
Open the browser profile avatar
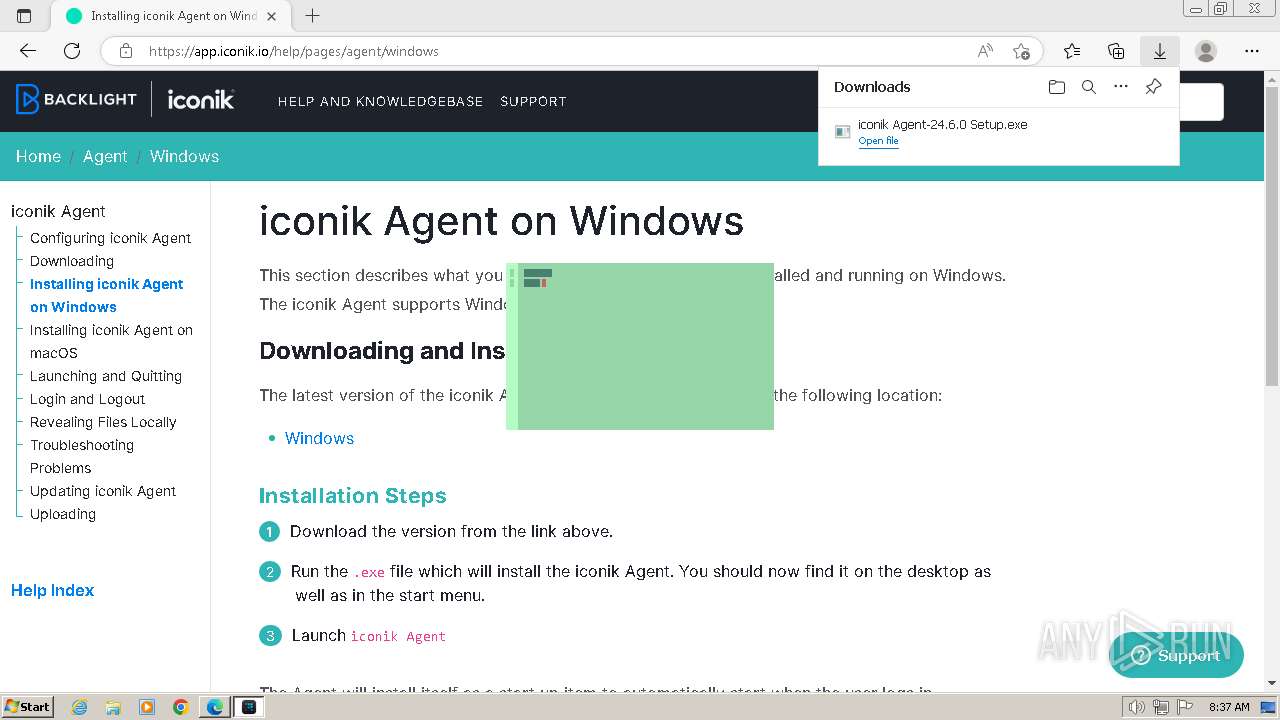1206,51
